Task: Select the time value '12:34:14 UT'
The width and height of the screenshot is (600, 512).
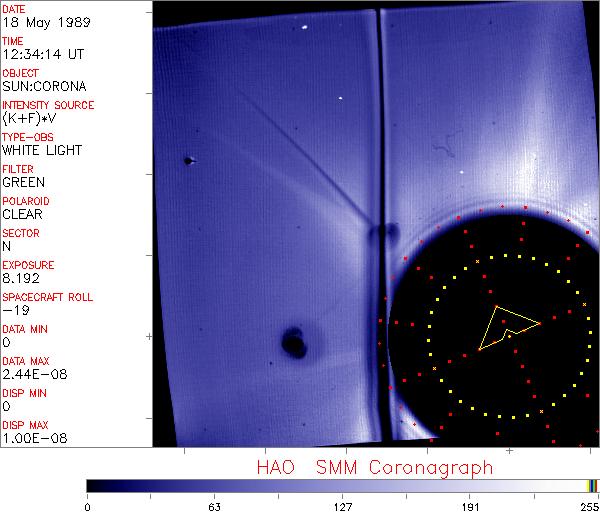Action: click(43, 54)
